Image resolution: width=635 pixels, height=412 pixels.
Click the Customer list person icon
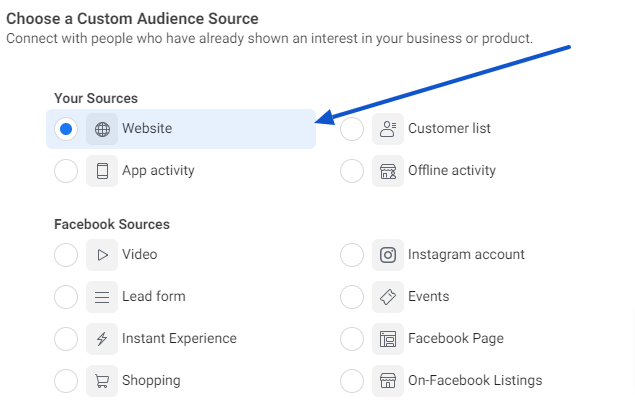388,129
